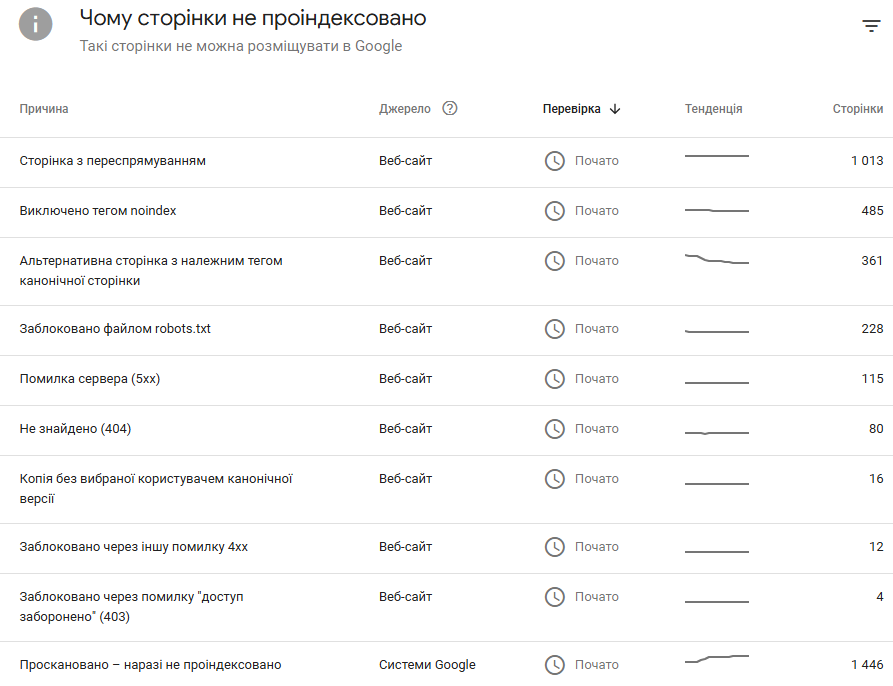Image resolution: width=893 pixels, height=686 pixels.
Task: Click the clock icon in the noindex row
Action: point(554,211)
